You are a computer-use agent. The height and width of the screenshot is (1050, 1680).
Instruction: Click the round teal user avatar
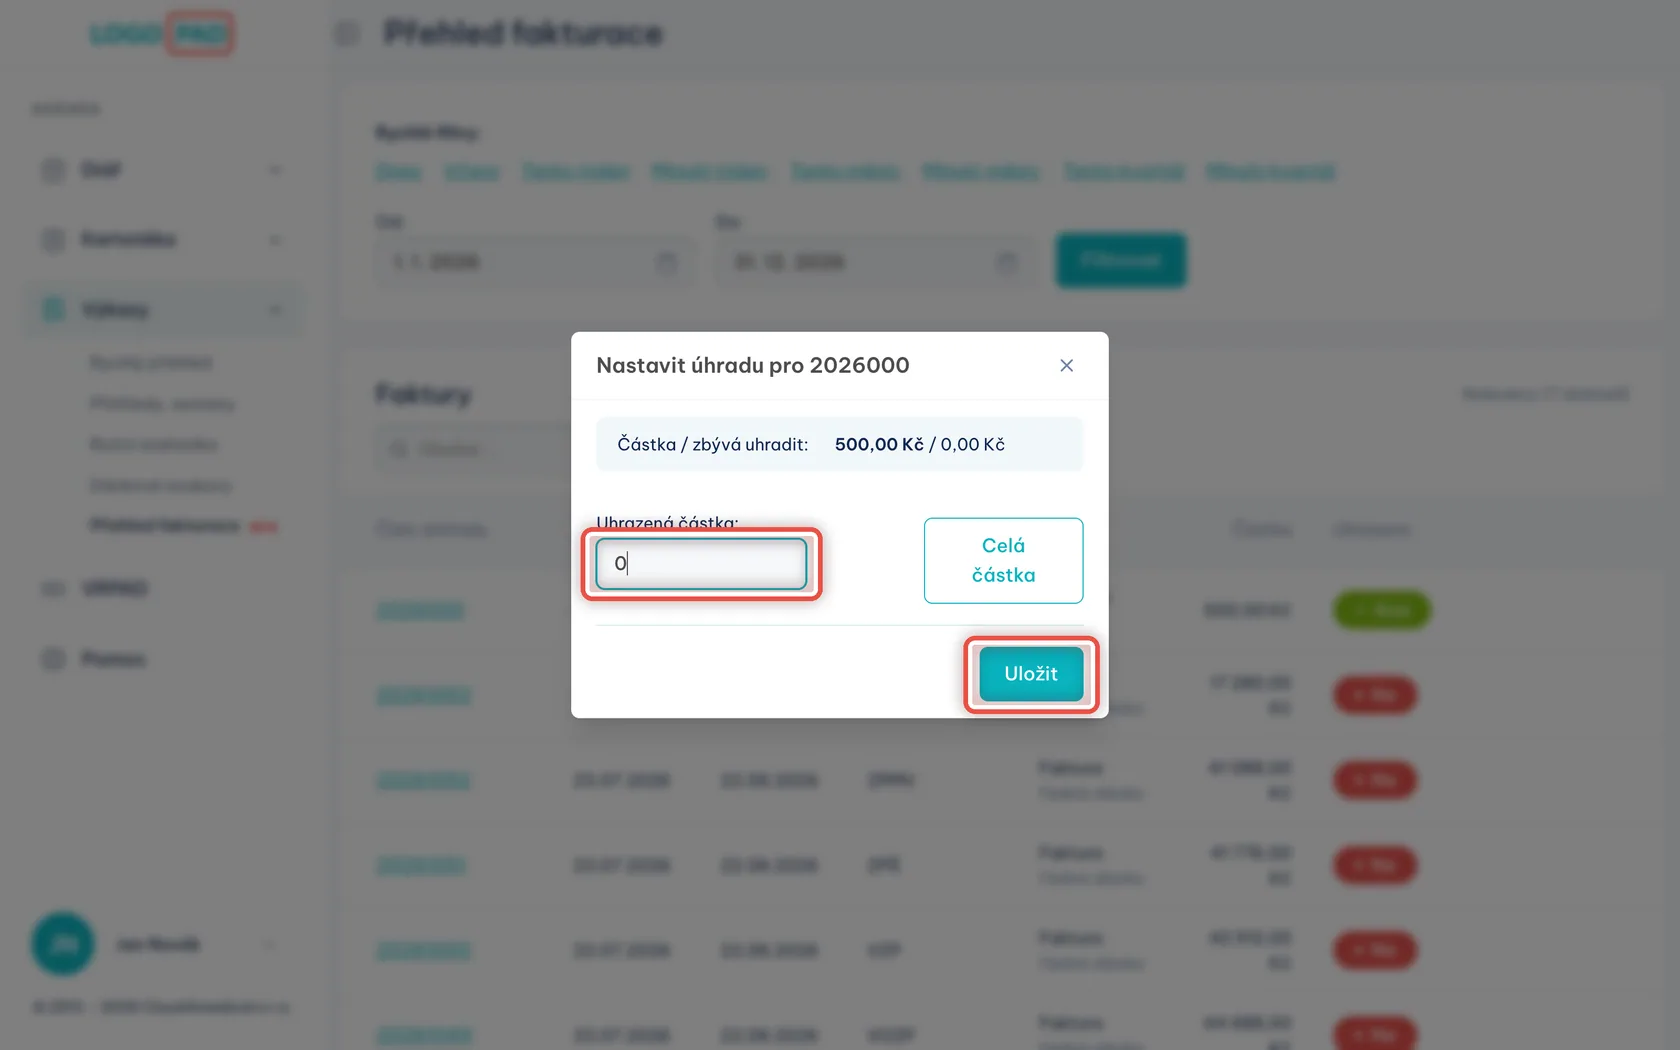click(63, 944)
